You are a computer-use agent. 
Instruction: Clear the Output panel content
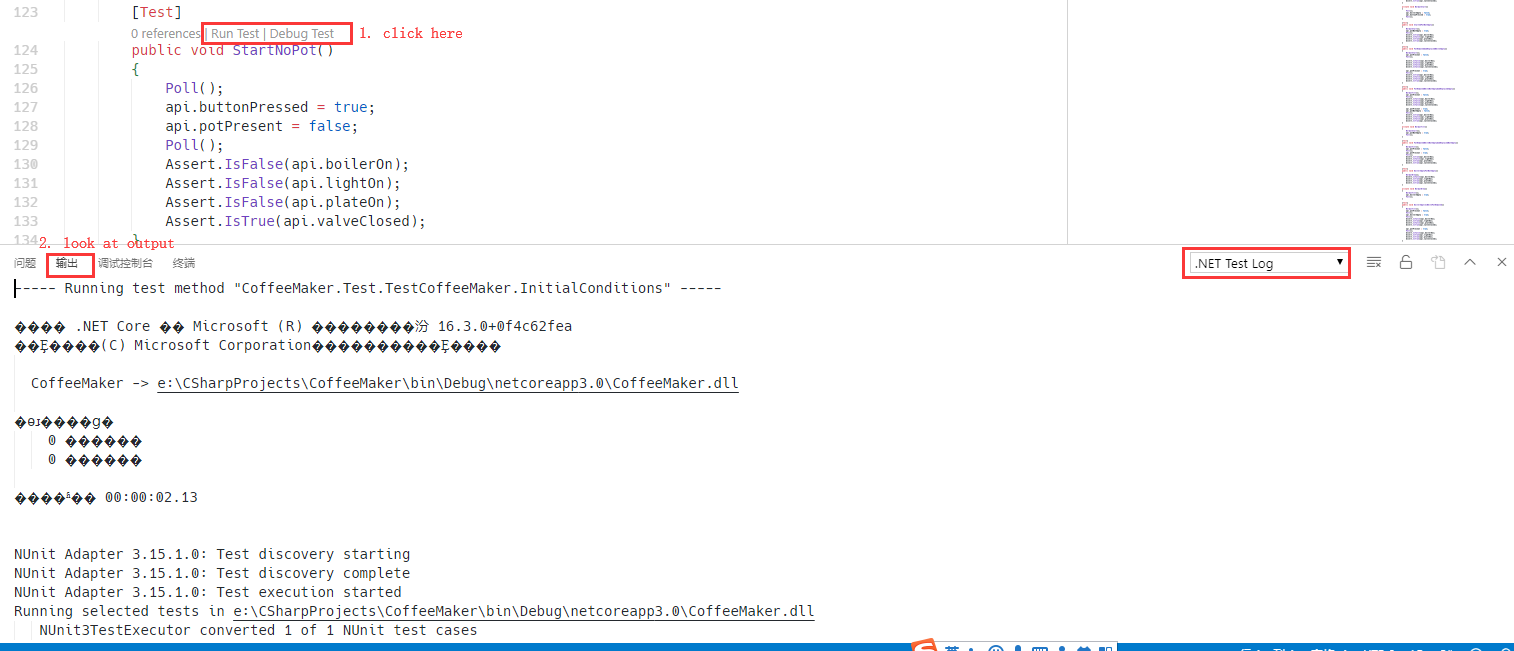tap(1374, 262)
